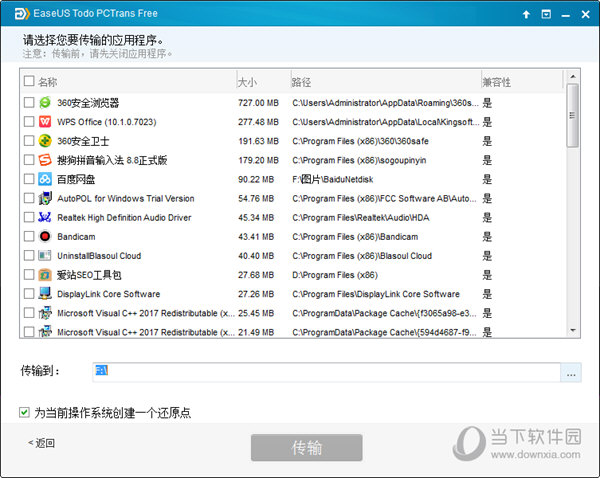Image resolution: width=600 pixels, height=478 pixels.
Task: Select the 54.76 MB size cell
Action: click(x=256, y=199)
